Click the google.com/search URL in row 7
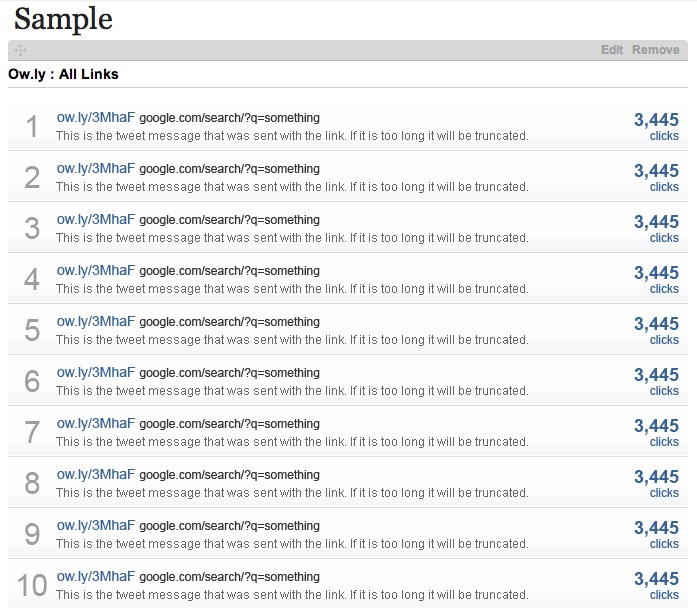The width and height of the screenshot is (697, 616). (229, 424)
